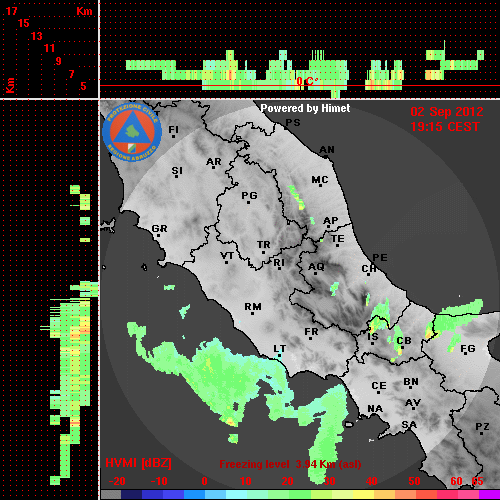
Task: Click the '40' dBZ scale value
Action: (x=372, y=481)
